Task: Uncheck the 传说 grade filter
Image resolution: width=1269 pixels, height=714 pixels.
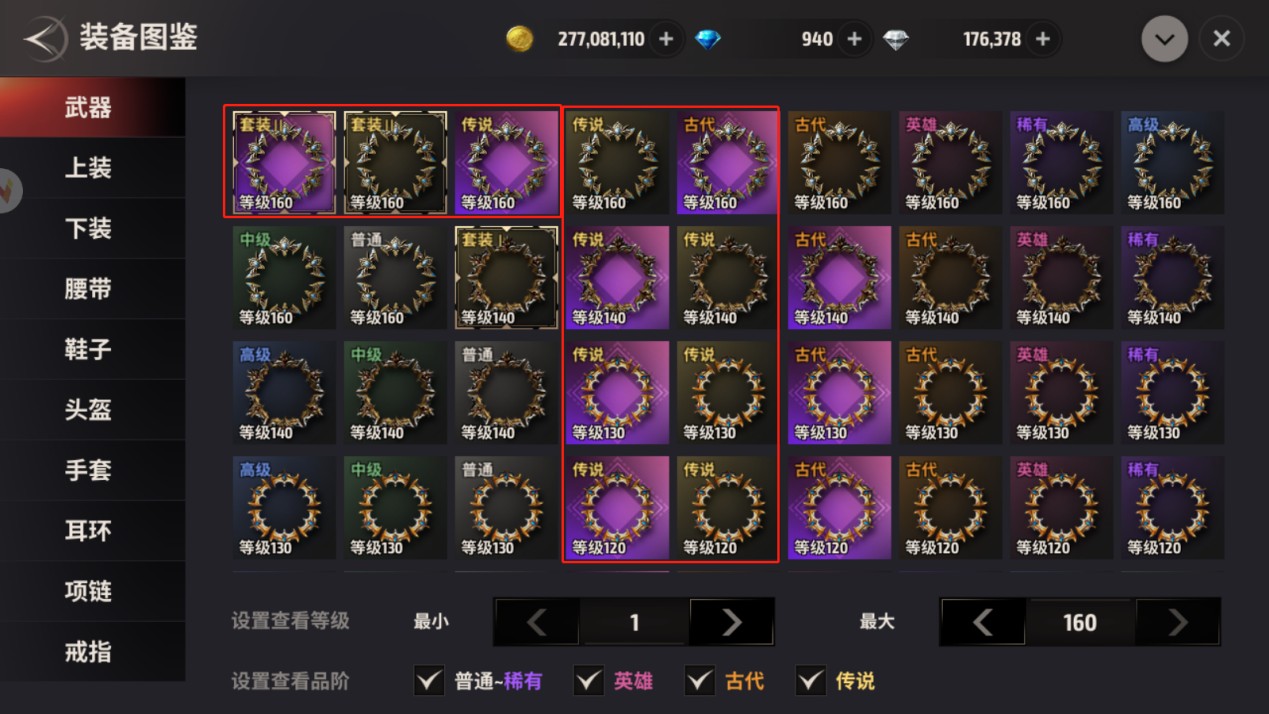Action: 811,681
